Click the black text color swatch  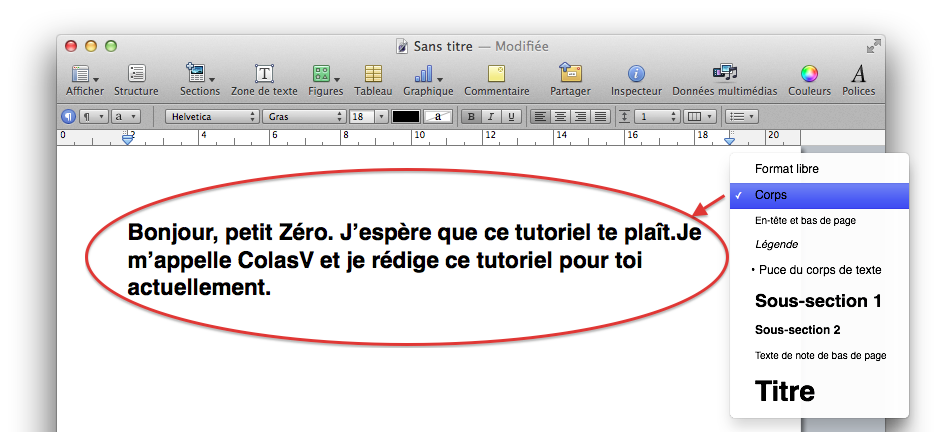click(406, 117)
